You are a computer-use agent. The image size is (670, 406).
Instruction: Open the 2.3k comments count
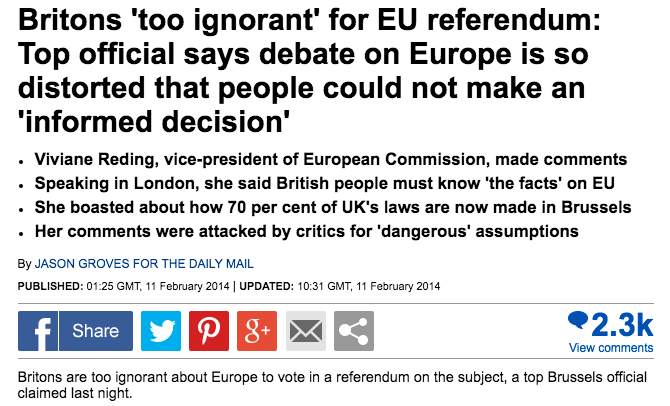pos(622,325)
